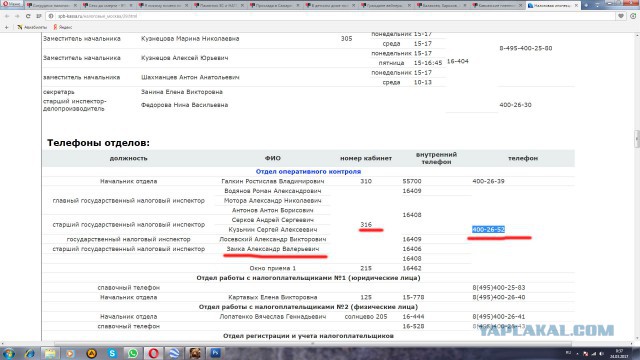Click the highlighted phone 400-26-52
The image size is (640, 360).
pyautogui.click(x=488, y=229)
